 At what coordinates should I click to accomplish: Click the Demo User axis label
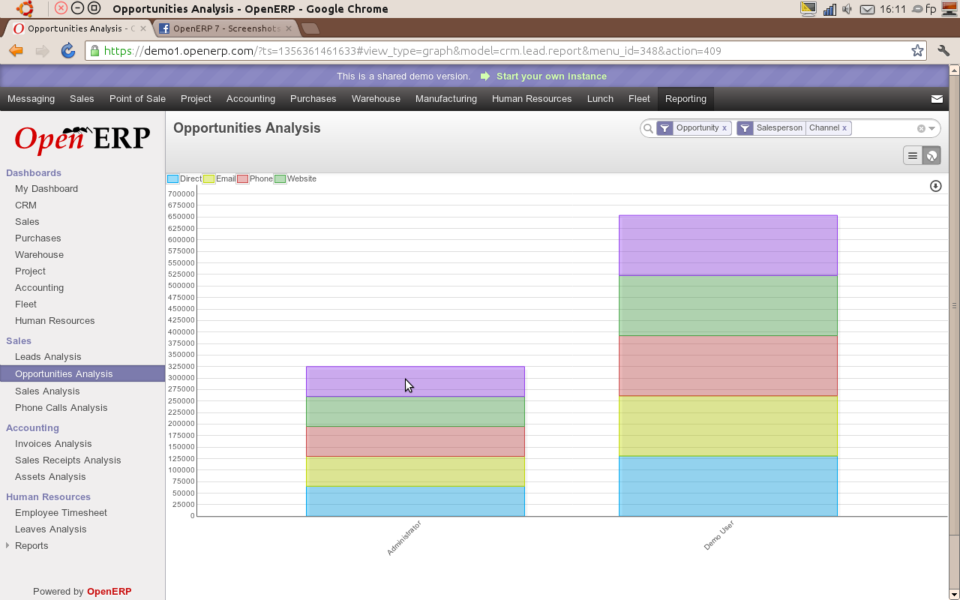pyautogui.click(x=718, y=535)
